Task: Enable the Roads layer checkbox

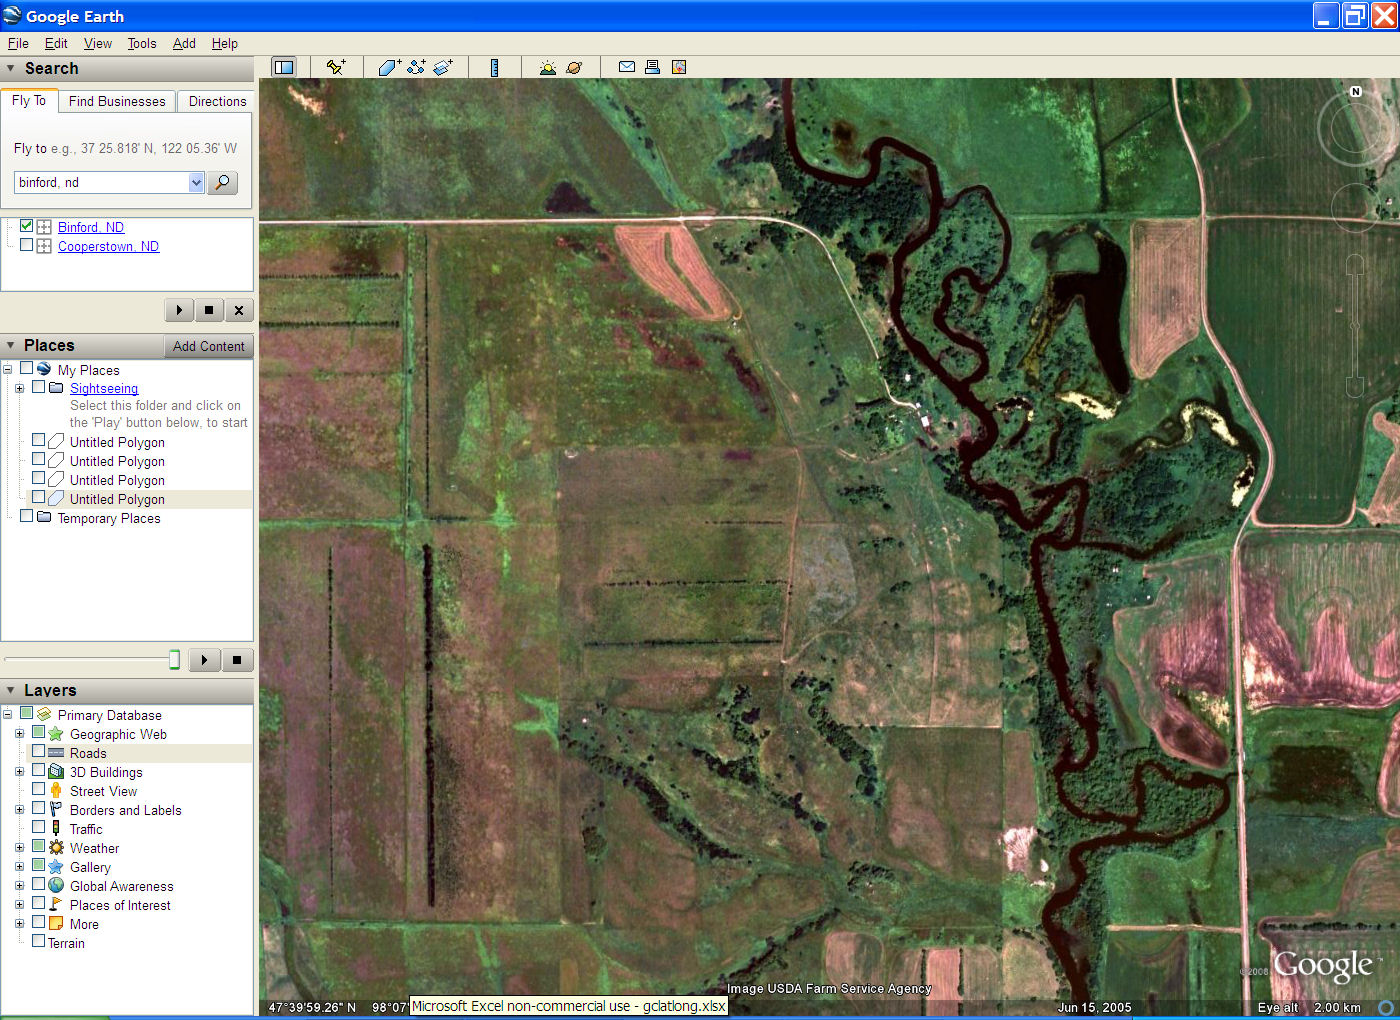Action: click(39, 752)
